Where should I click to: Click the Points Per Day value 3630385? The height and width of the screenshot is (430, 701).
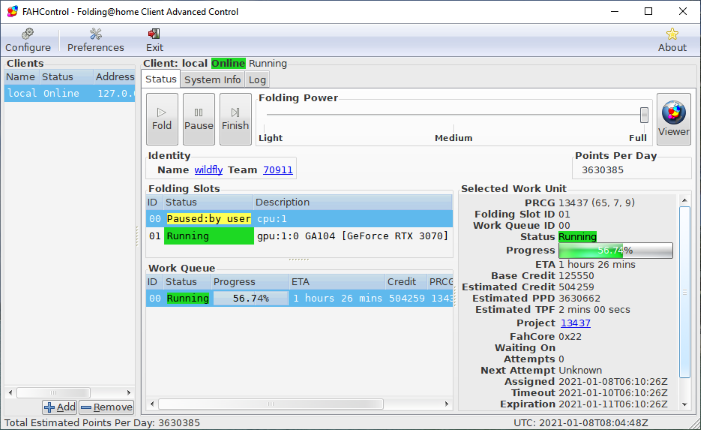click(602, 170)
